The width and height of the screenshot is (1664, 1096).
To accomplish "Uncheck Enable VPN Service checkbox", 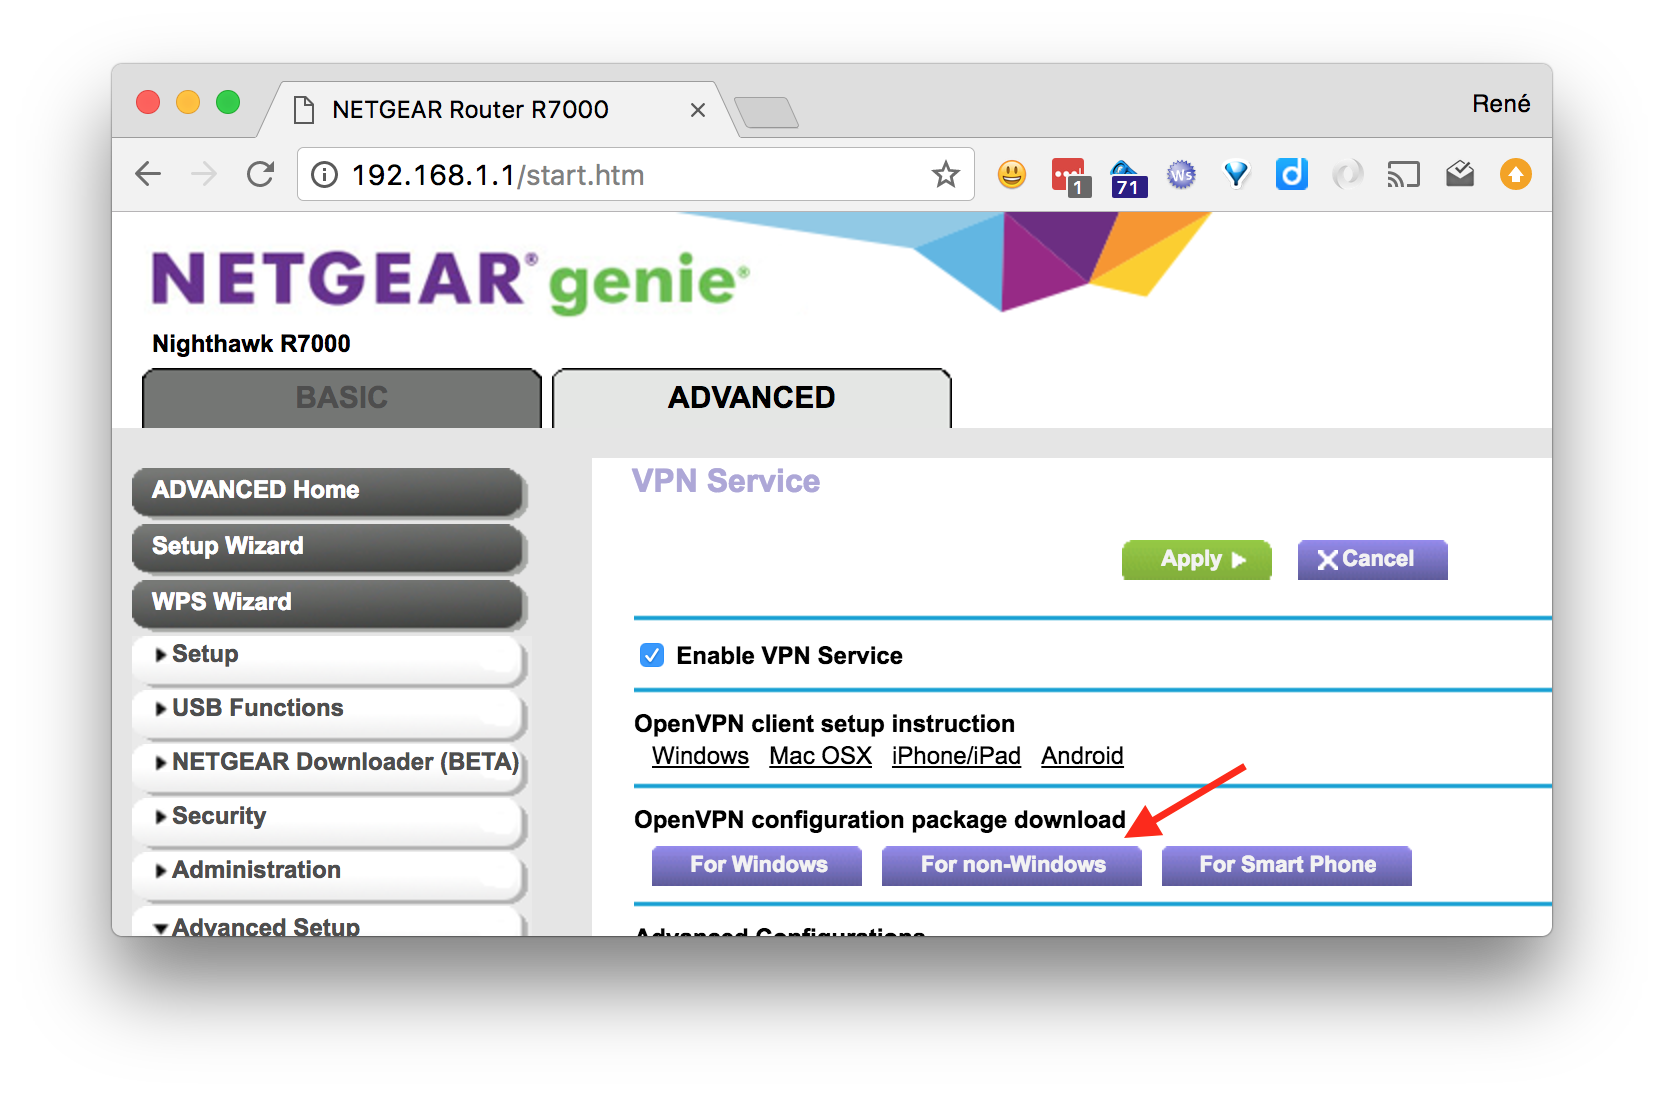I will (x=652, y=656).
